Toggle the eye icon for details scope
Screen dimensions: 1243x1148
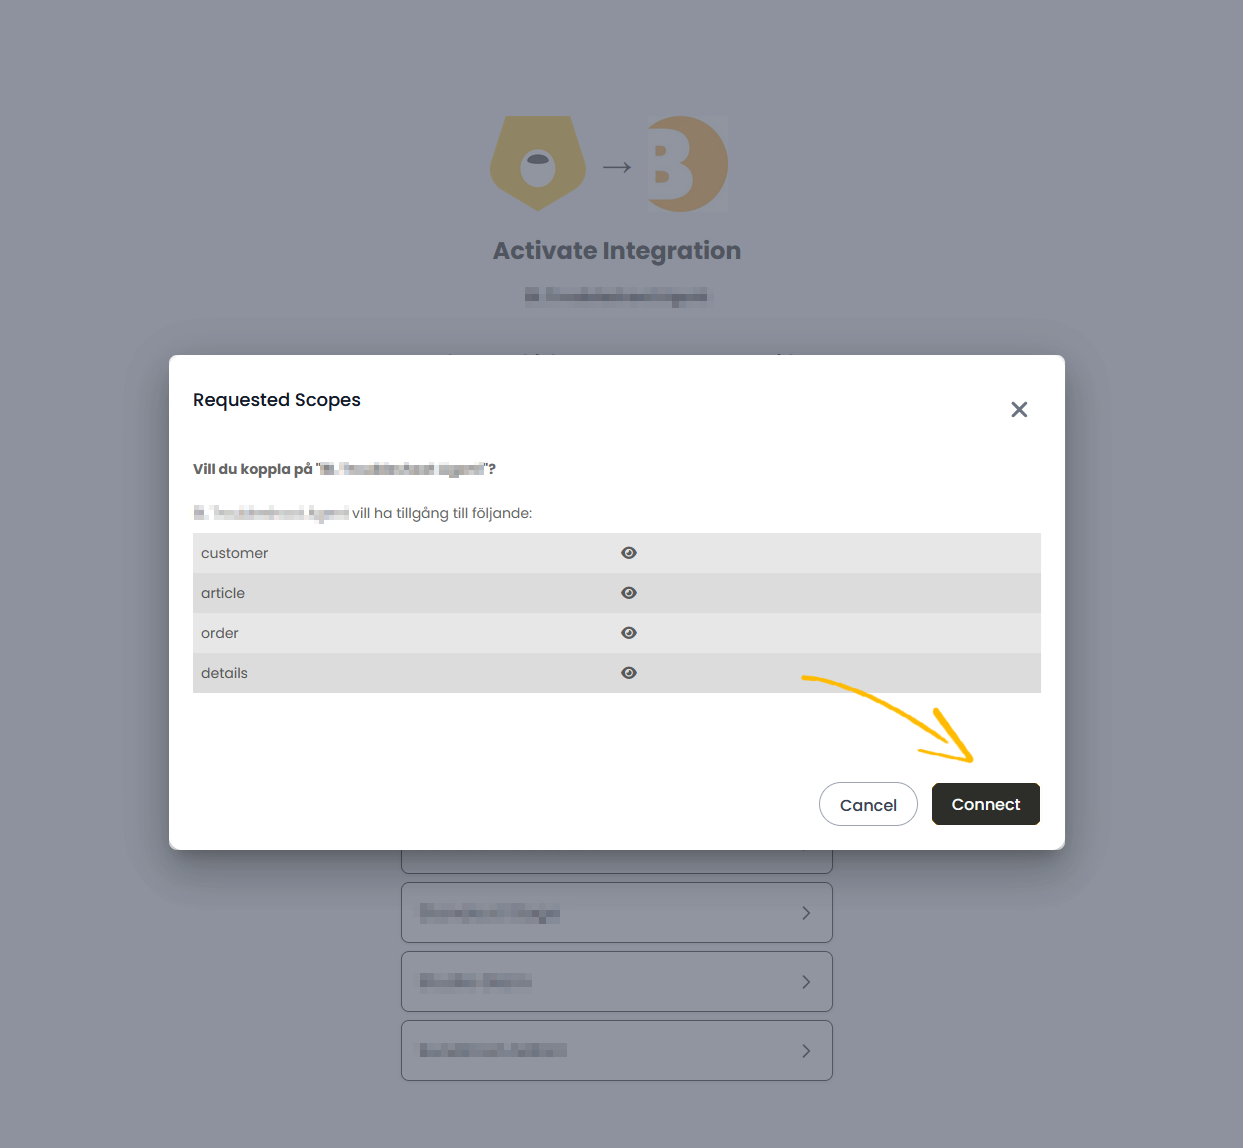tap(629, 673)
